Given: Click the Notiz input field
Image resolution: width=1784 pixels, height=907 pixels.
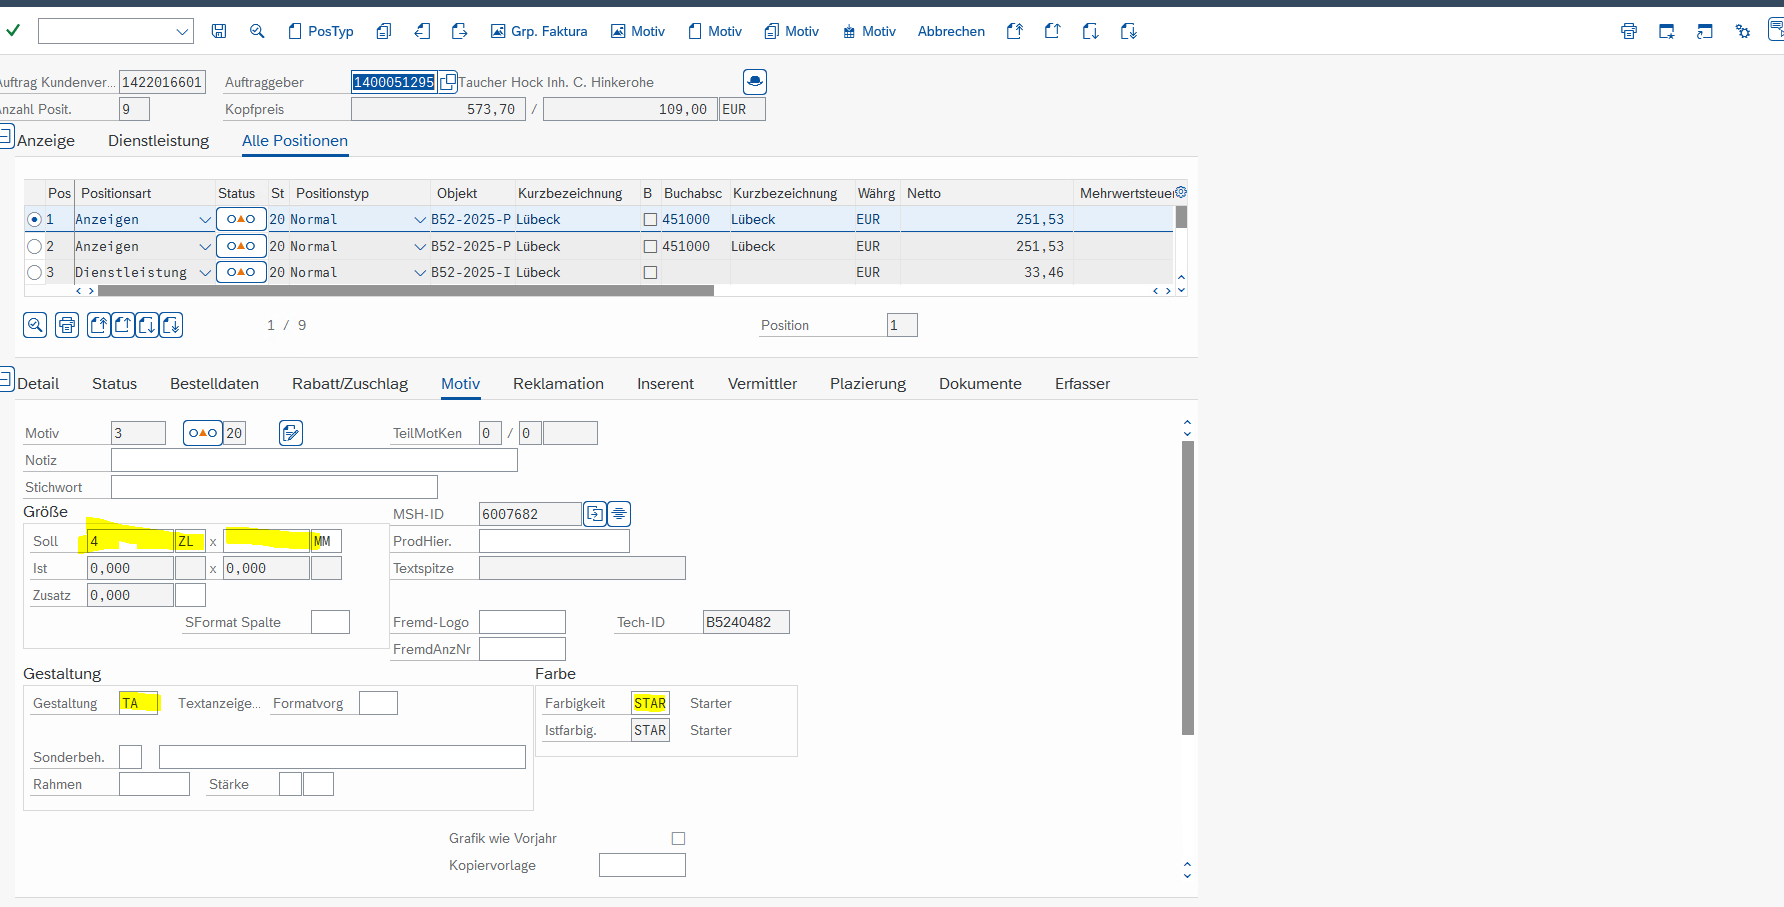Looking at the screenshot, I should tap(314, 460).
